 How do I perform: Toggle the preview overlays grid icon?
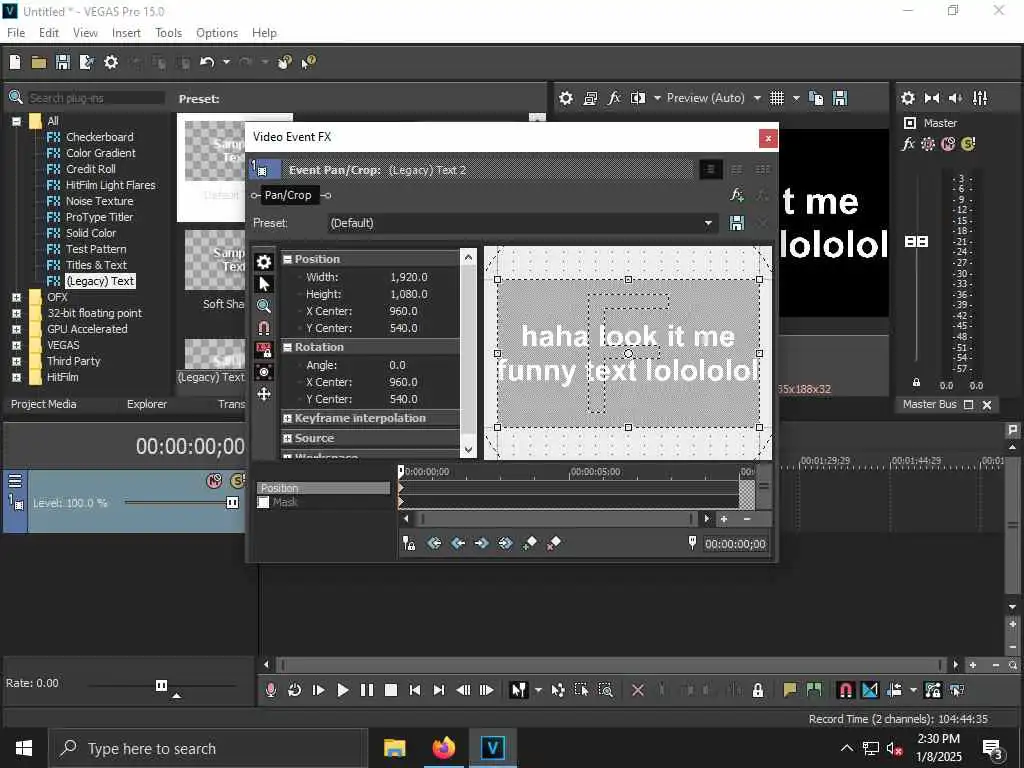[776, 98]
